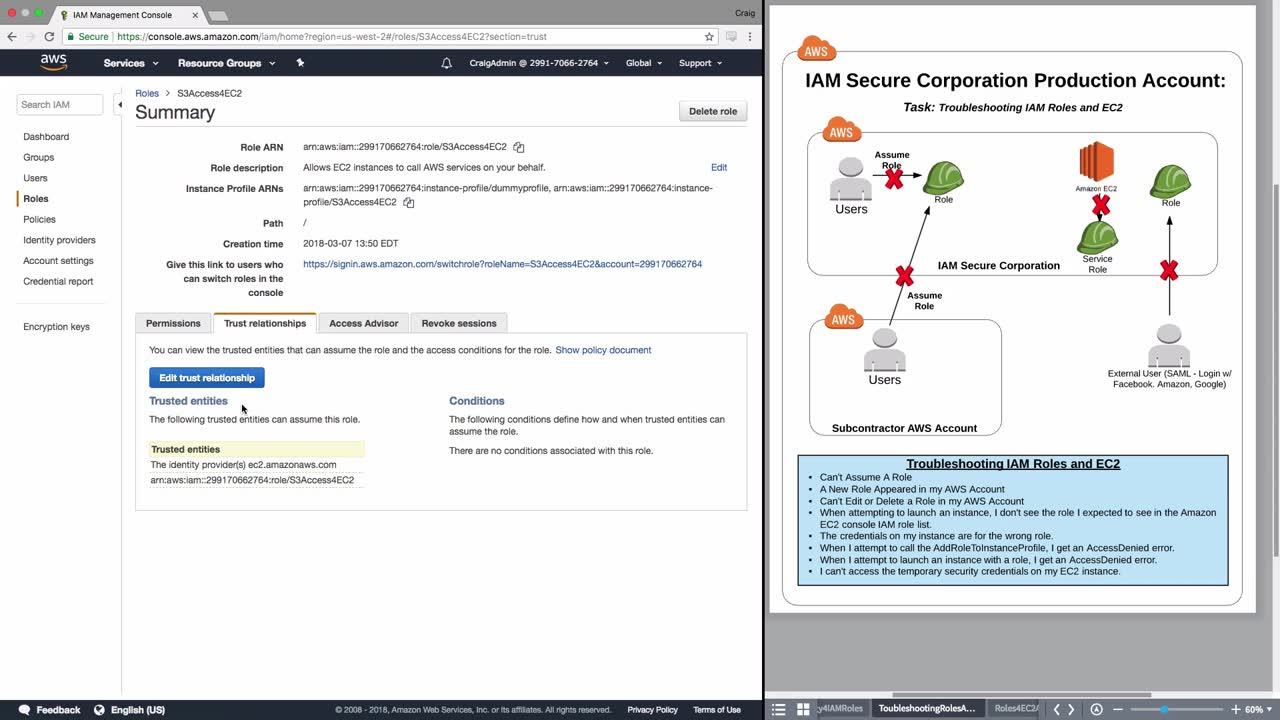Click the language globe icon
This screenshot has width=1280, height=720.
coord(99,710)
